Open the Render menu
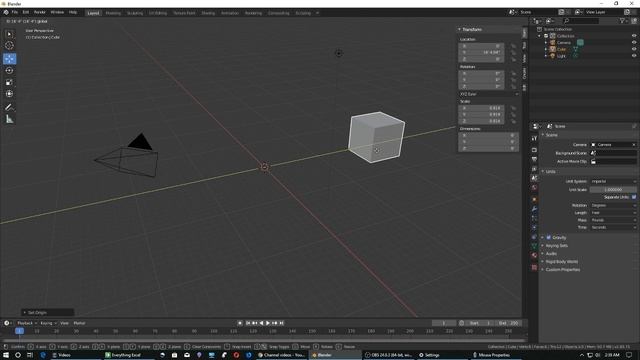Image resolution: width=640 pixels, height=360 pixels. (x=40, y=13)
